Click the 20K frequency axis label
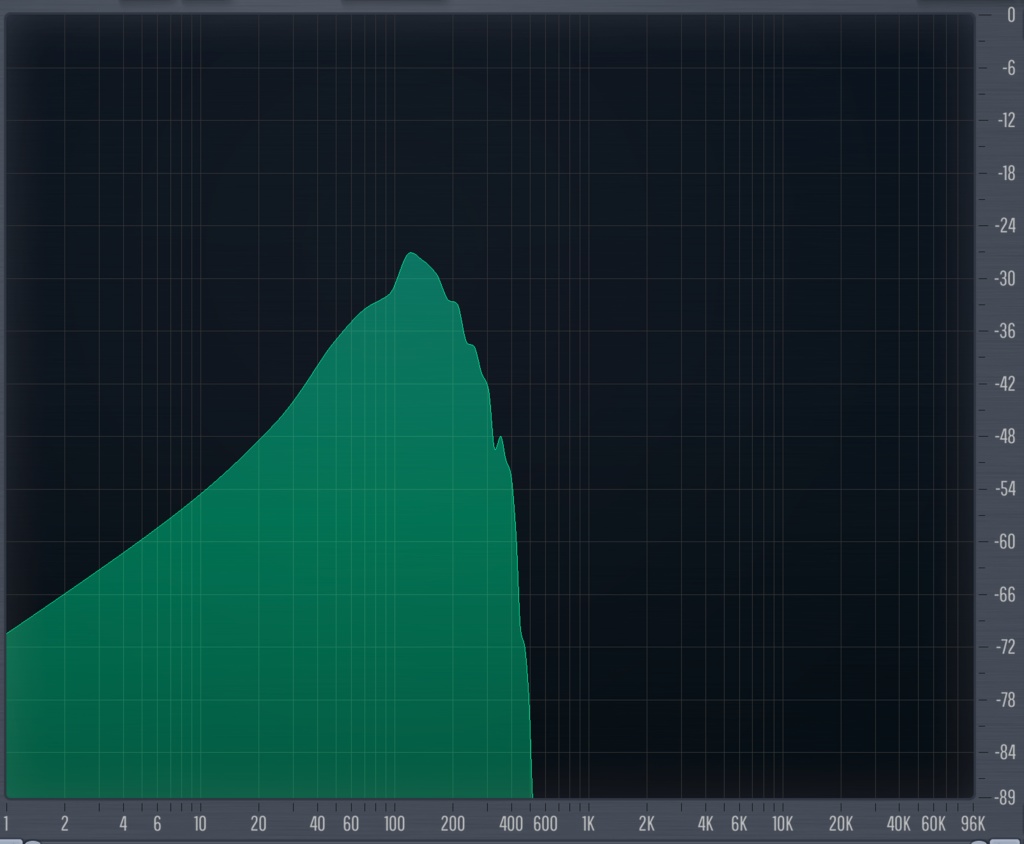 [x=840, y=824]
